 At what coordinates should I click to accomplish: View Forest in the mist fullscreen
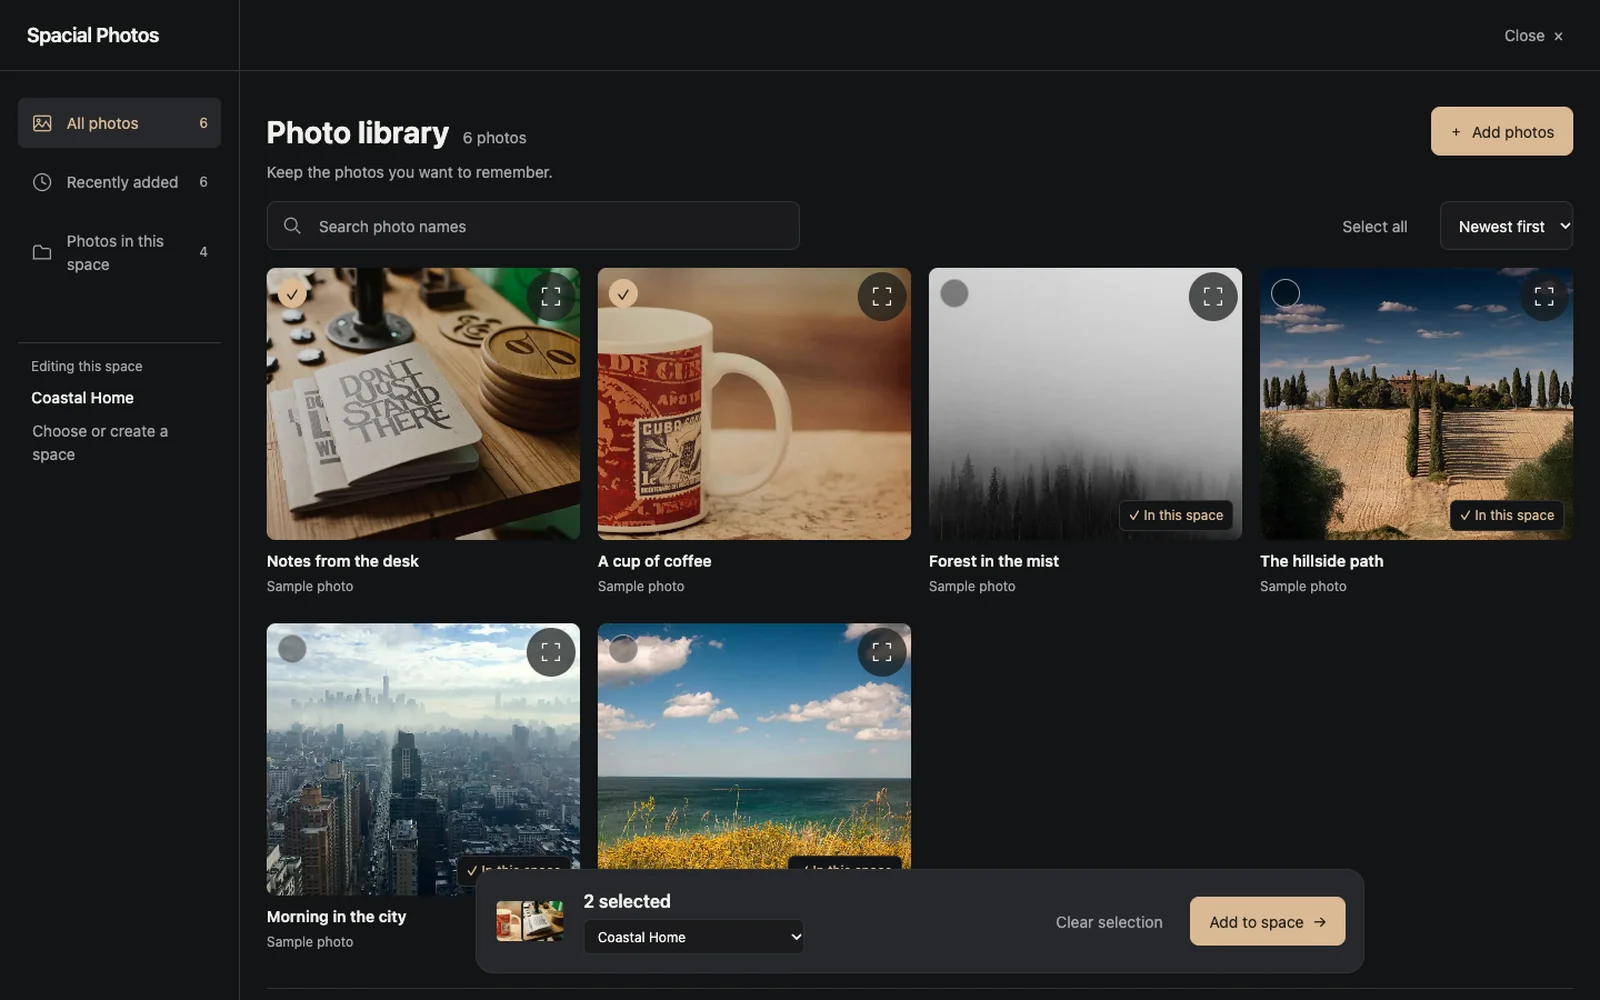(1213, 297)
